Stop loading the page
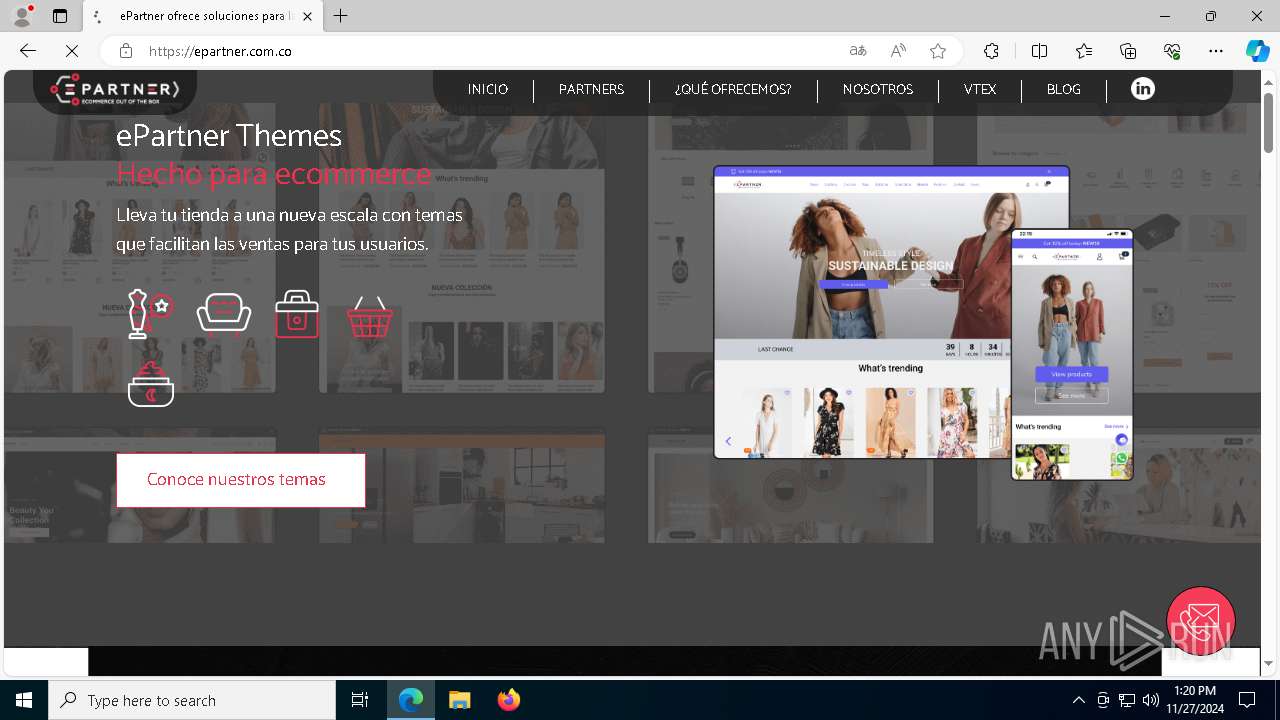This screenshot has height=720, width=1280. coord(72,51)
